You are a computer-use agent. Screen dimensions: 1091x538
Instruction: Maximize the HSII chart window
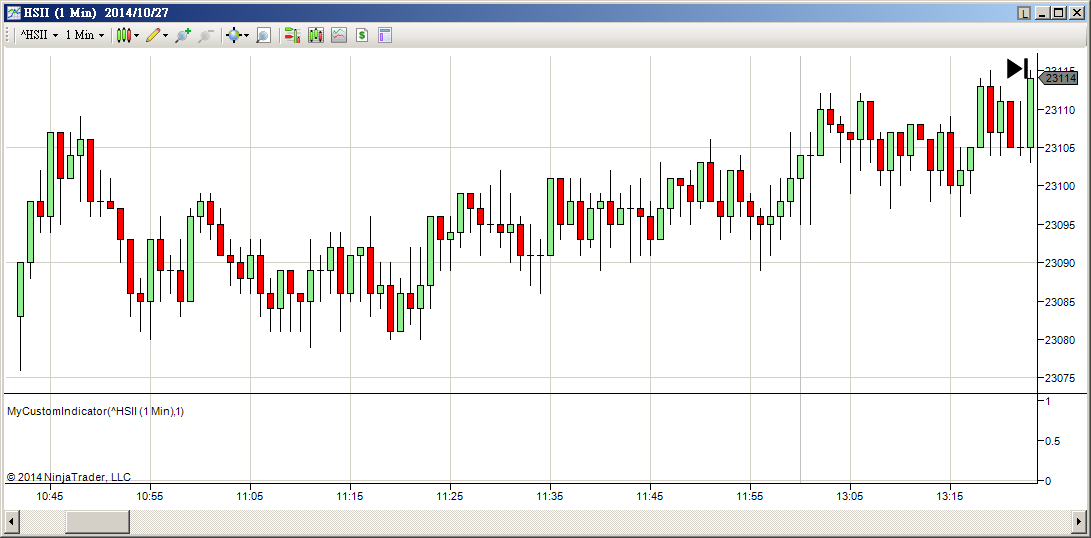[1058, 13]
